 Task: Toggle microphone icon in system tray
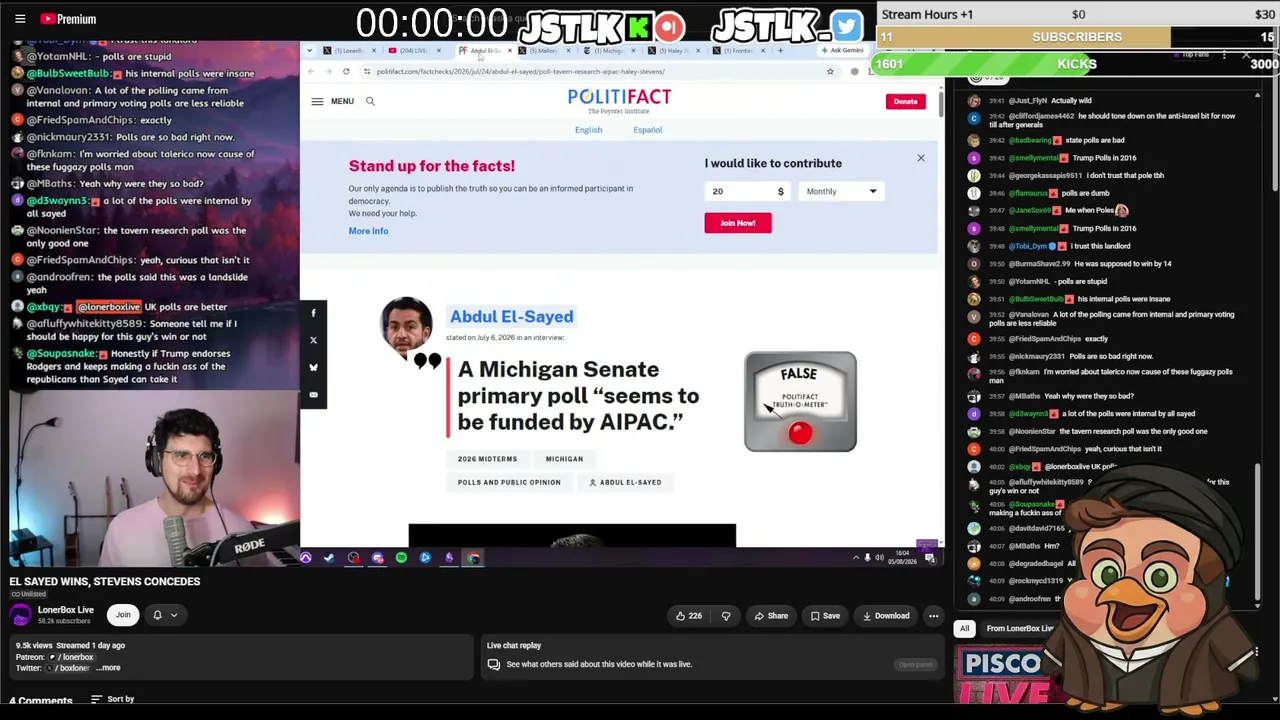click(867, 558)
